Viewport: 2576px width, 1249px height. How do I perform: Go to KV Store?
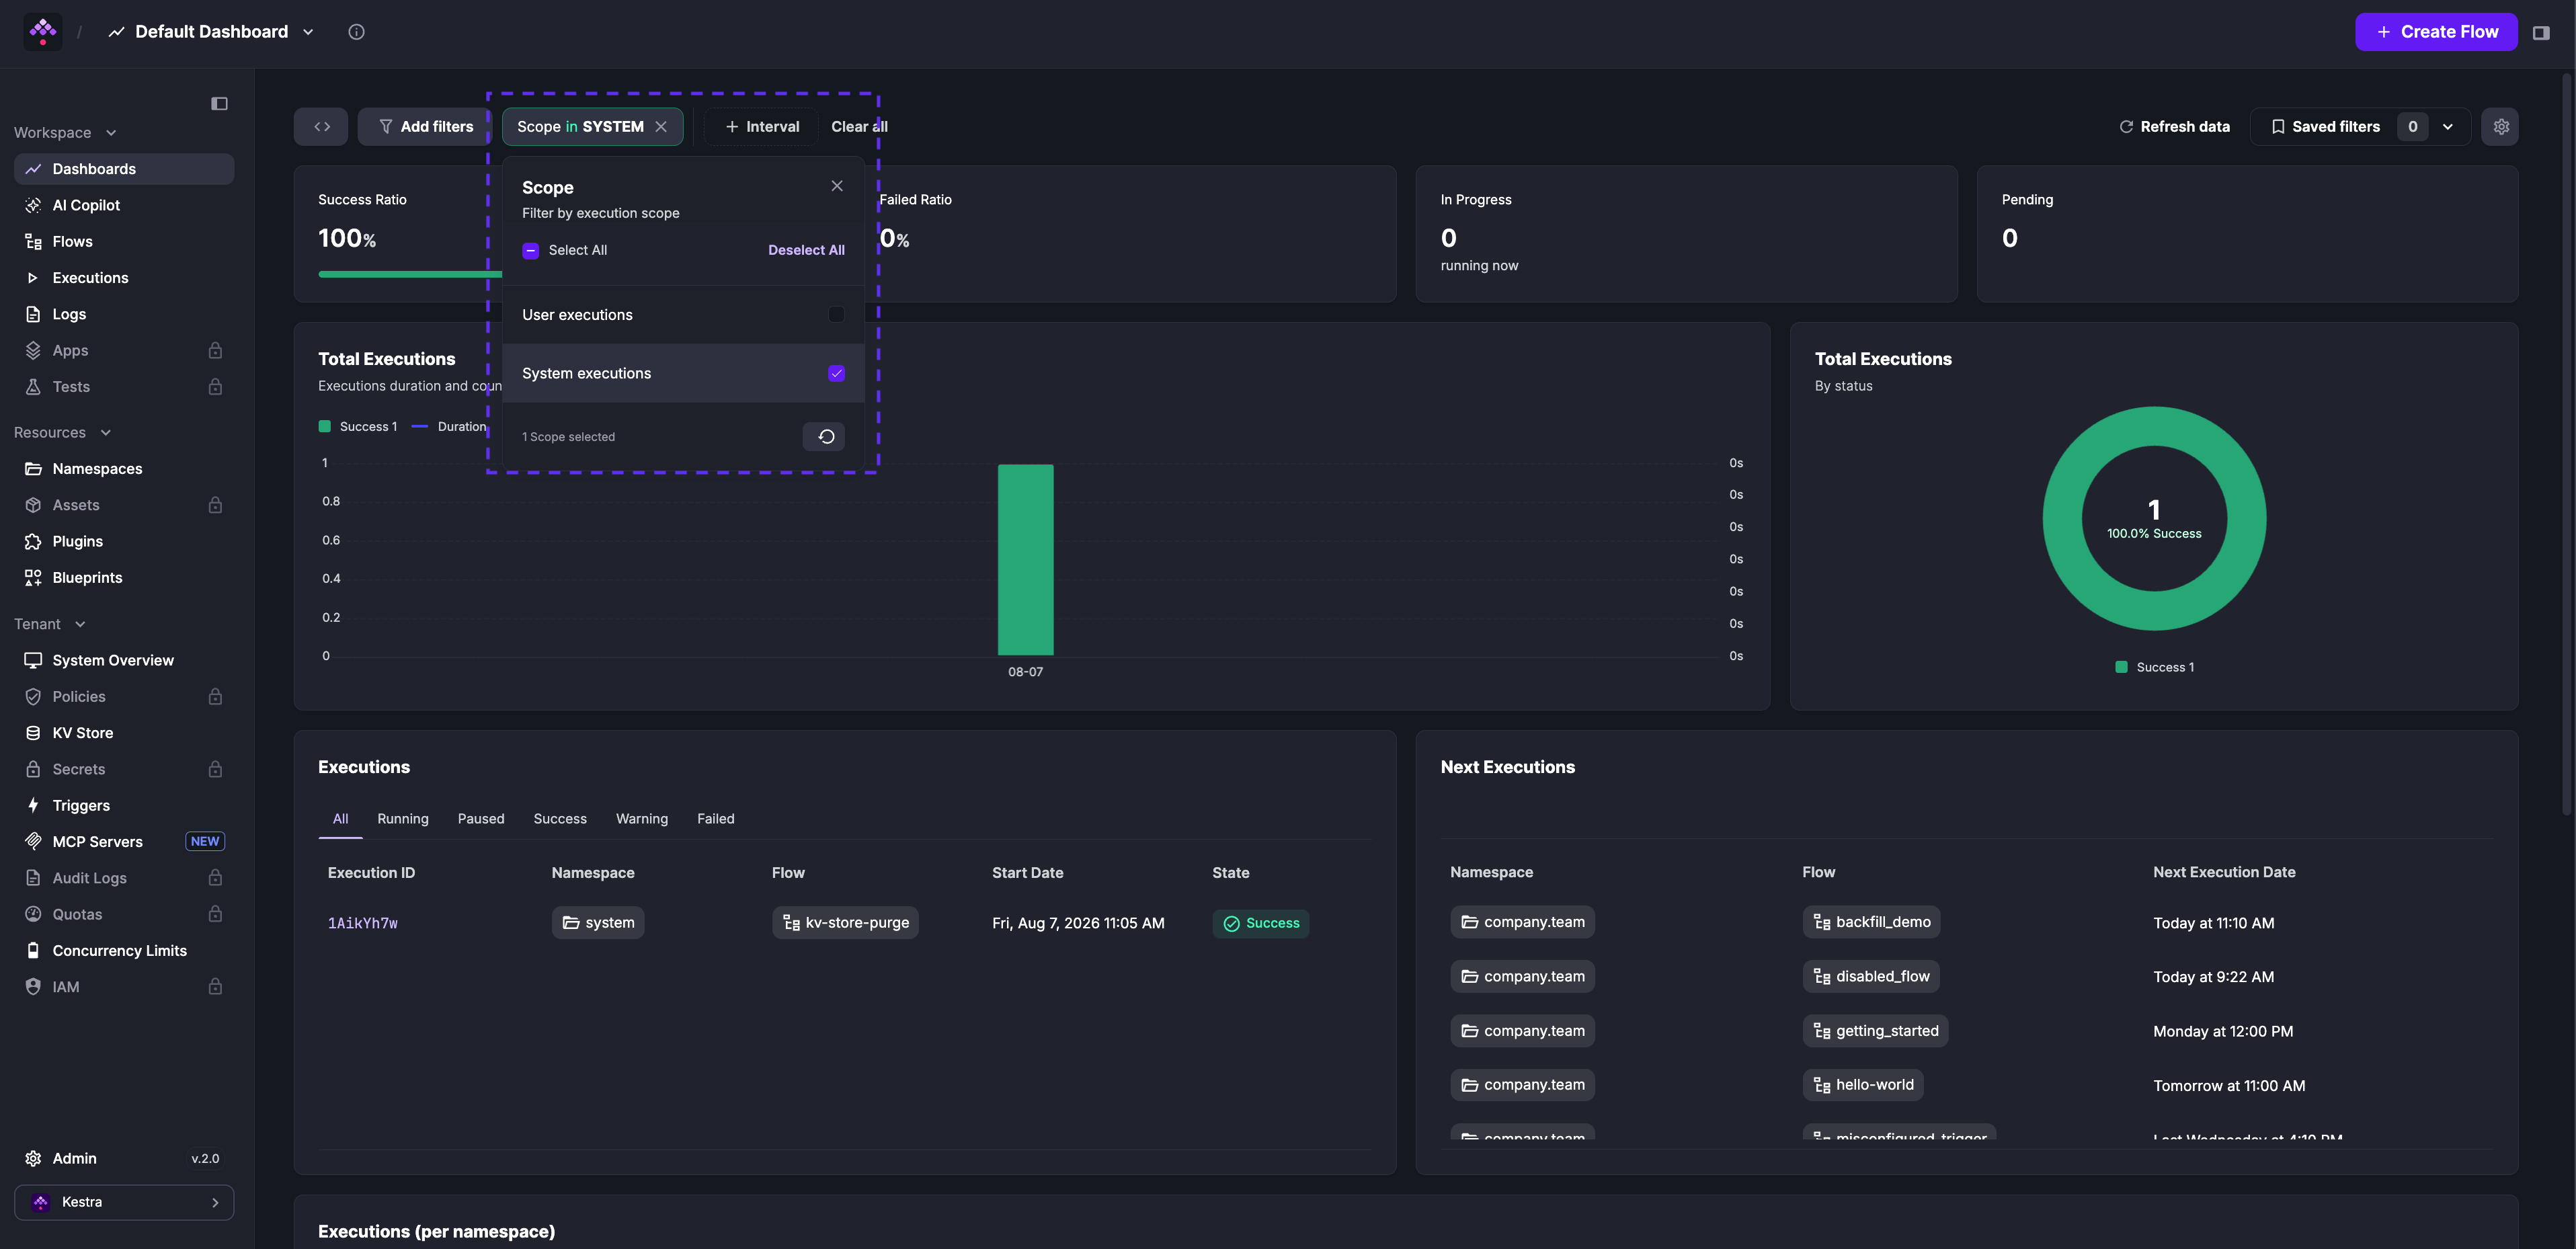(x=124, y=733)
